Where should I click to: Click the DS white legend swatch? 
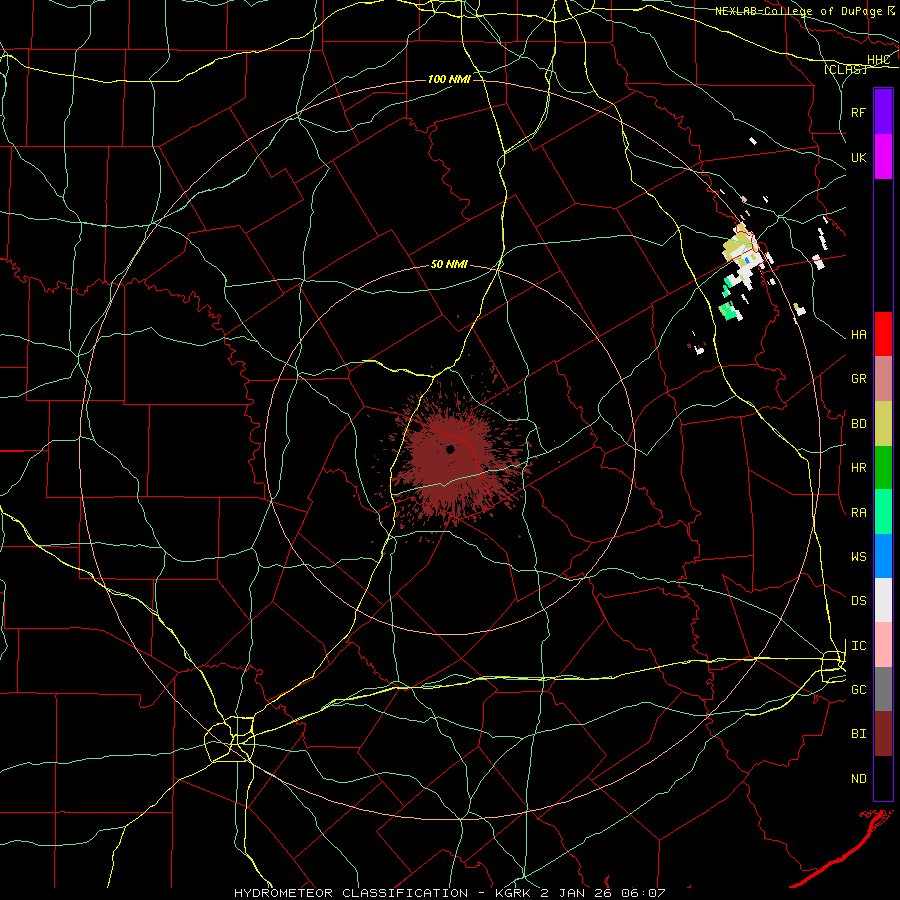[x=883, y=600]
